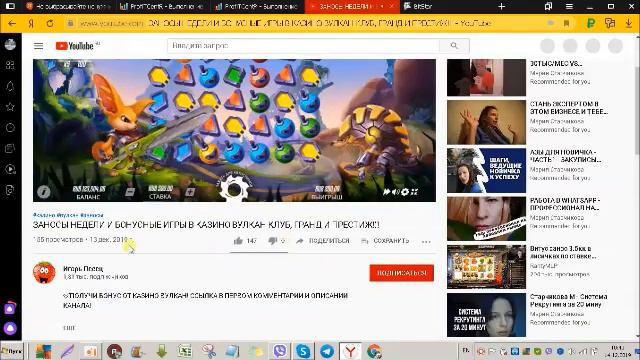Open the translate extension icon
The width and height of the screenshot is (640, 360).
[x=610, y=23]
